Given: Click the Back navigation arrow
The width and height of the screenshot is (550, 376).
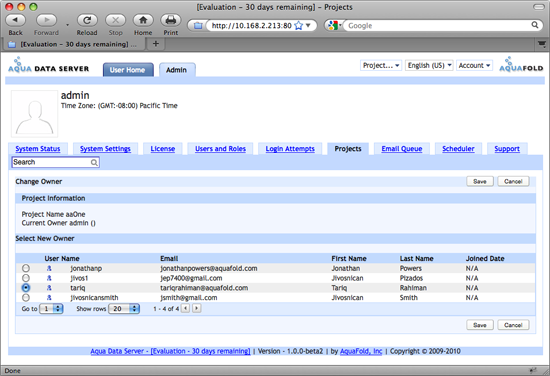Looking at the screenshot, I should click(15, 20).
